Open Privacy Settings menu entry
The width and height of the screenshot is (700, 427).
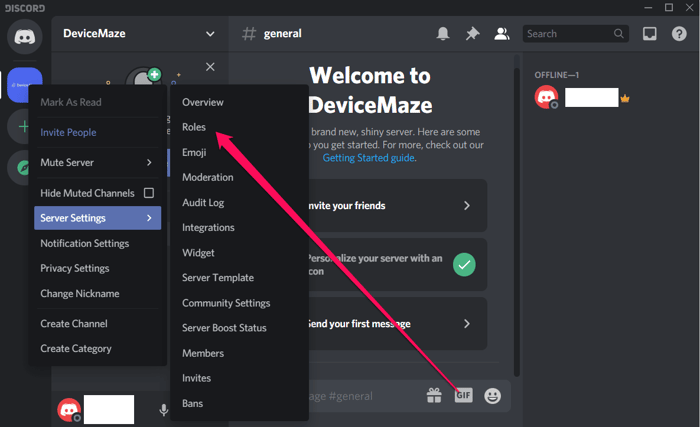(x=97, y=268)
